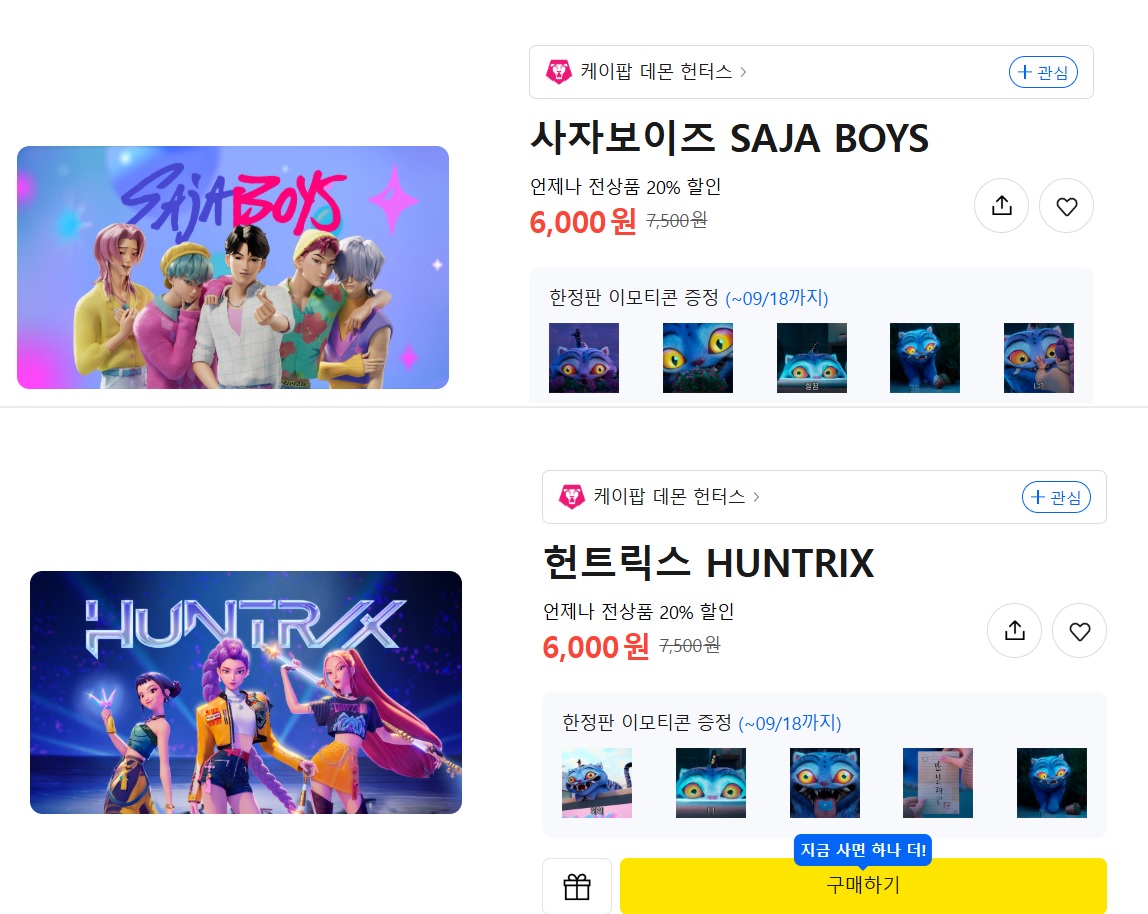Select last tiger emoticon in SAJA BOYS row

point(1038,357)
